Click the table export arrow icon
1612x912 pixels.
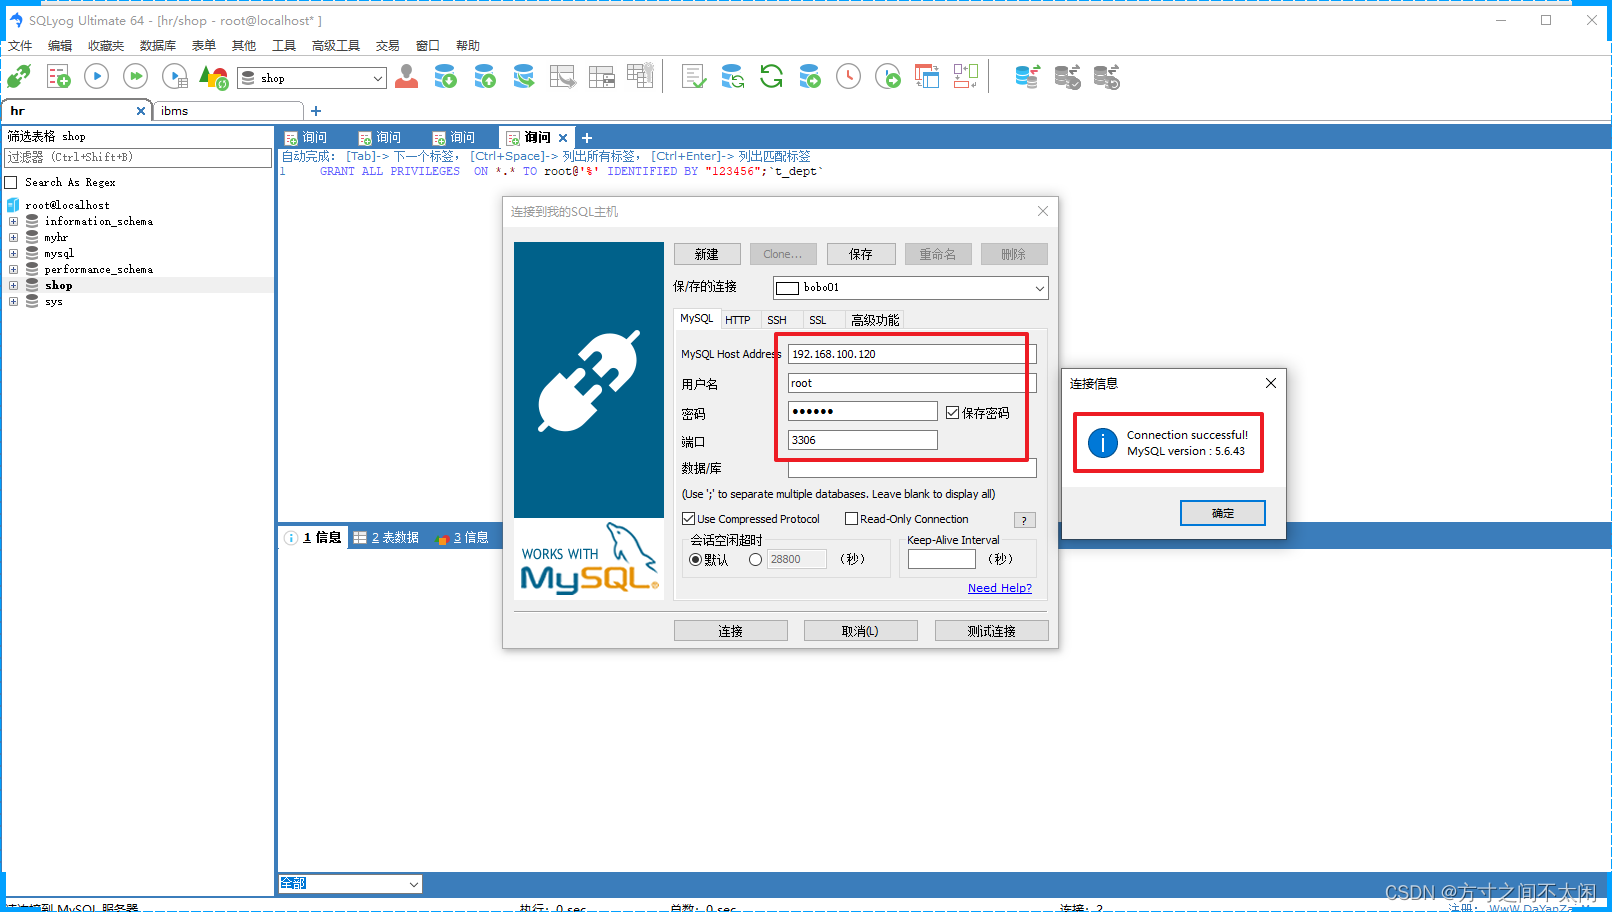click(563, 77)
